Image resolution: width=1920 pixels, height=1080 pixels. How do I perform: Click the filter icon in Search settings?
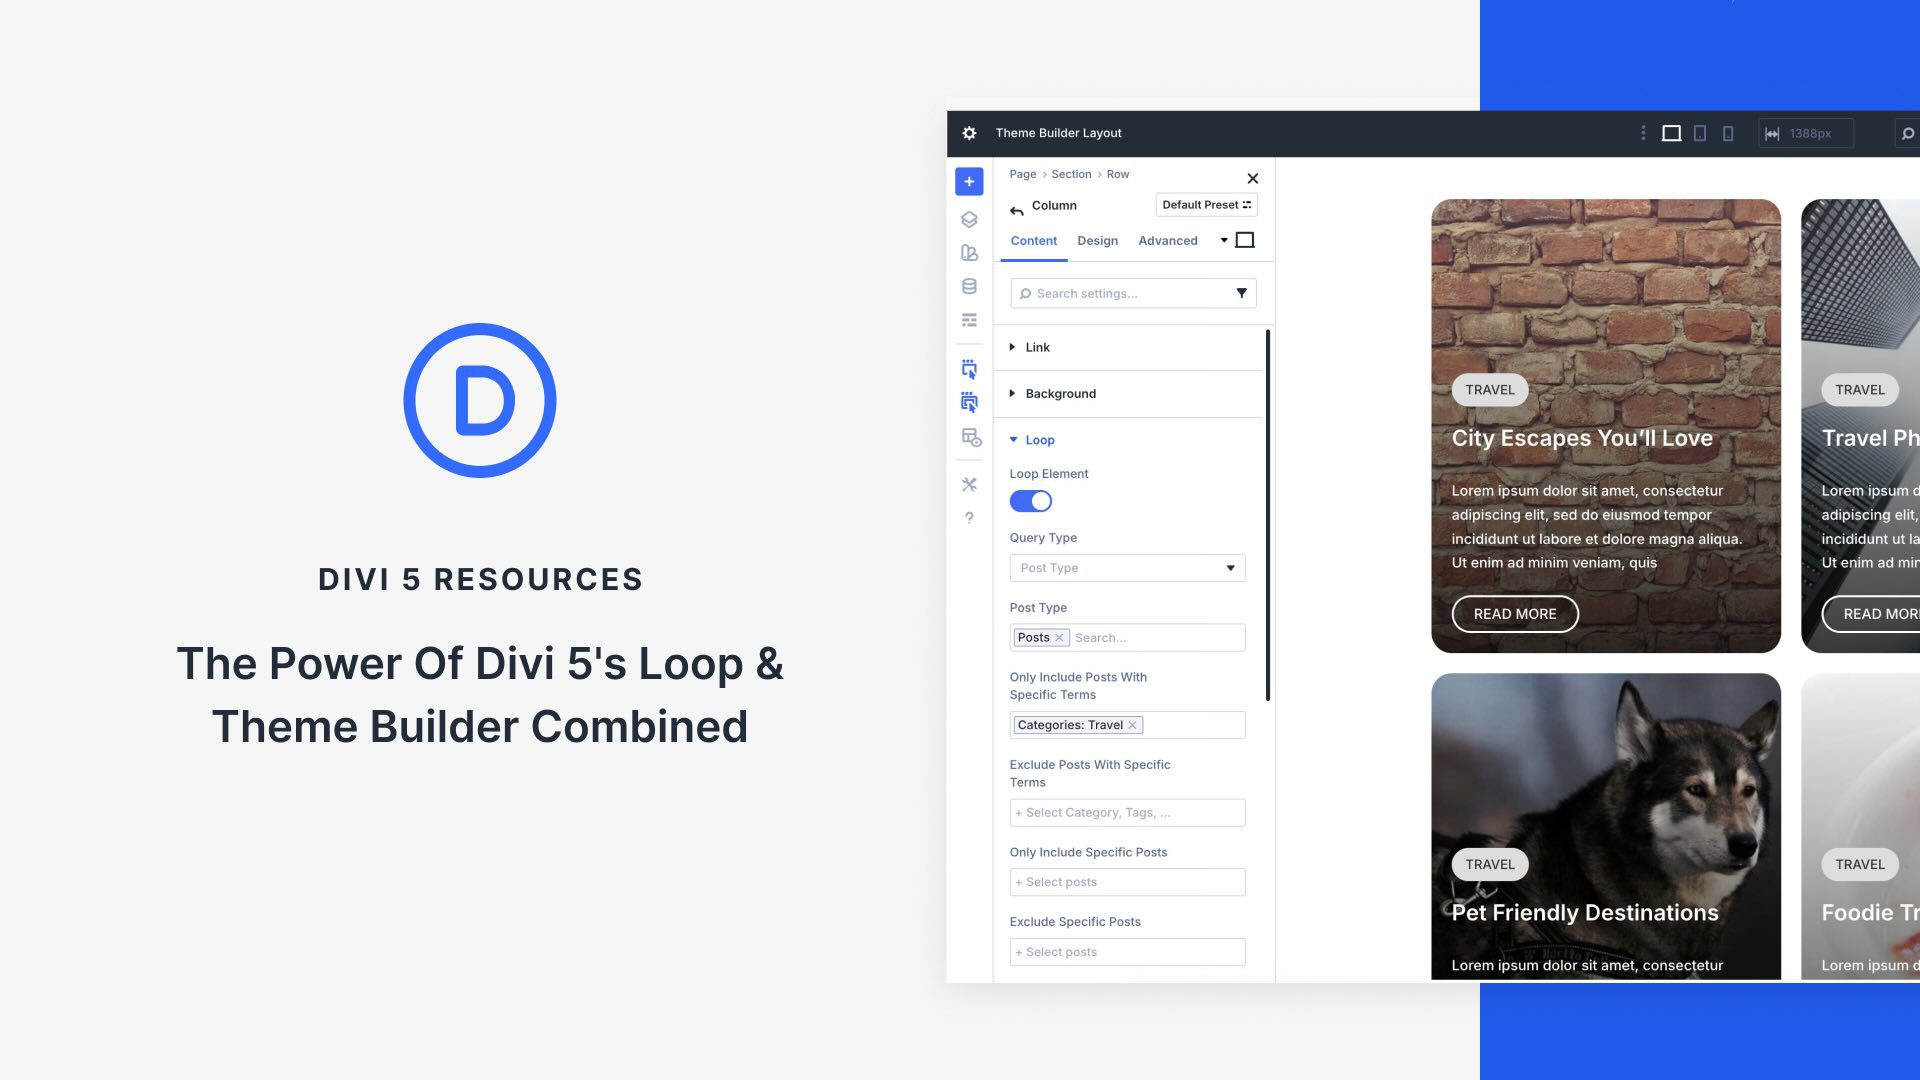click(1242, 293)
